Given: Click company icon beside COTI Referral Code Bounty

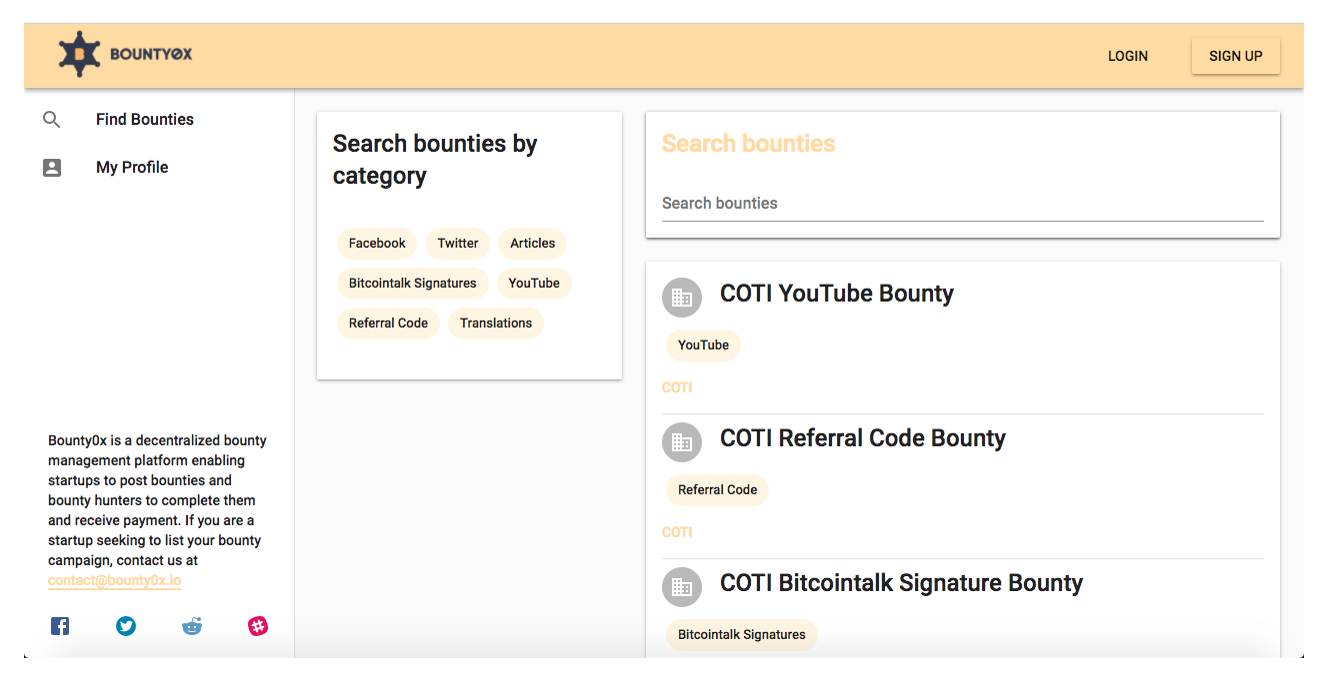Looking at the screenshot, I should (x=682, y=442).
